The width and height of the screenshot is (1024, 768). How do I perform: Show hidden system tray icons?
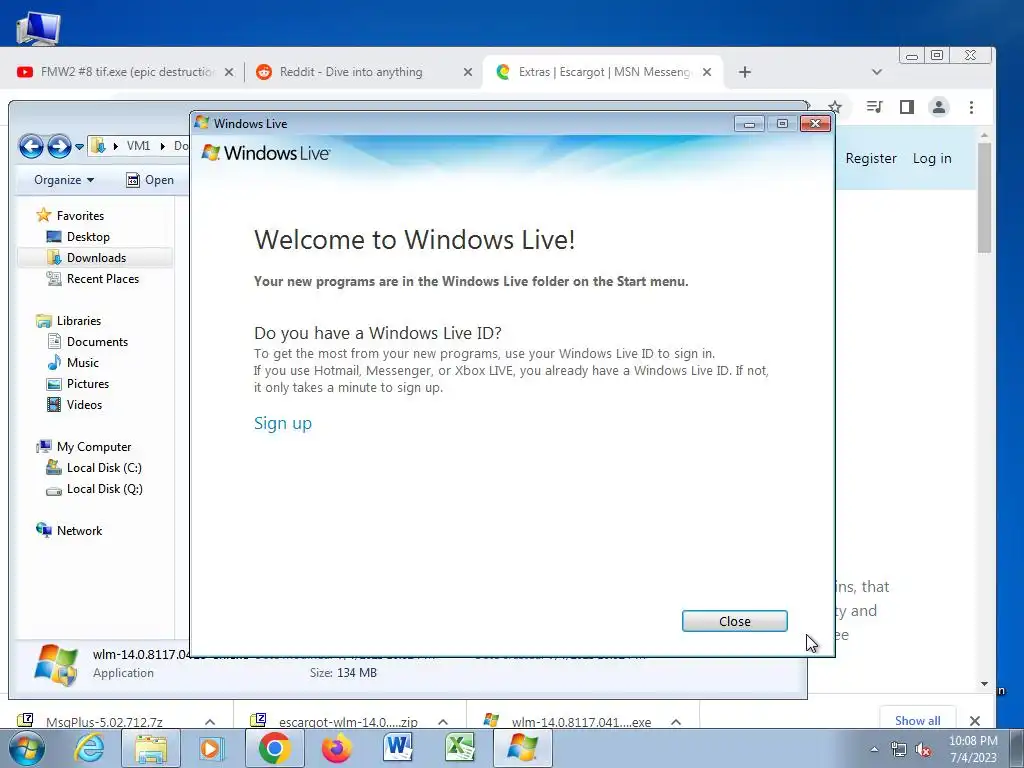point(874,749)
